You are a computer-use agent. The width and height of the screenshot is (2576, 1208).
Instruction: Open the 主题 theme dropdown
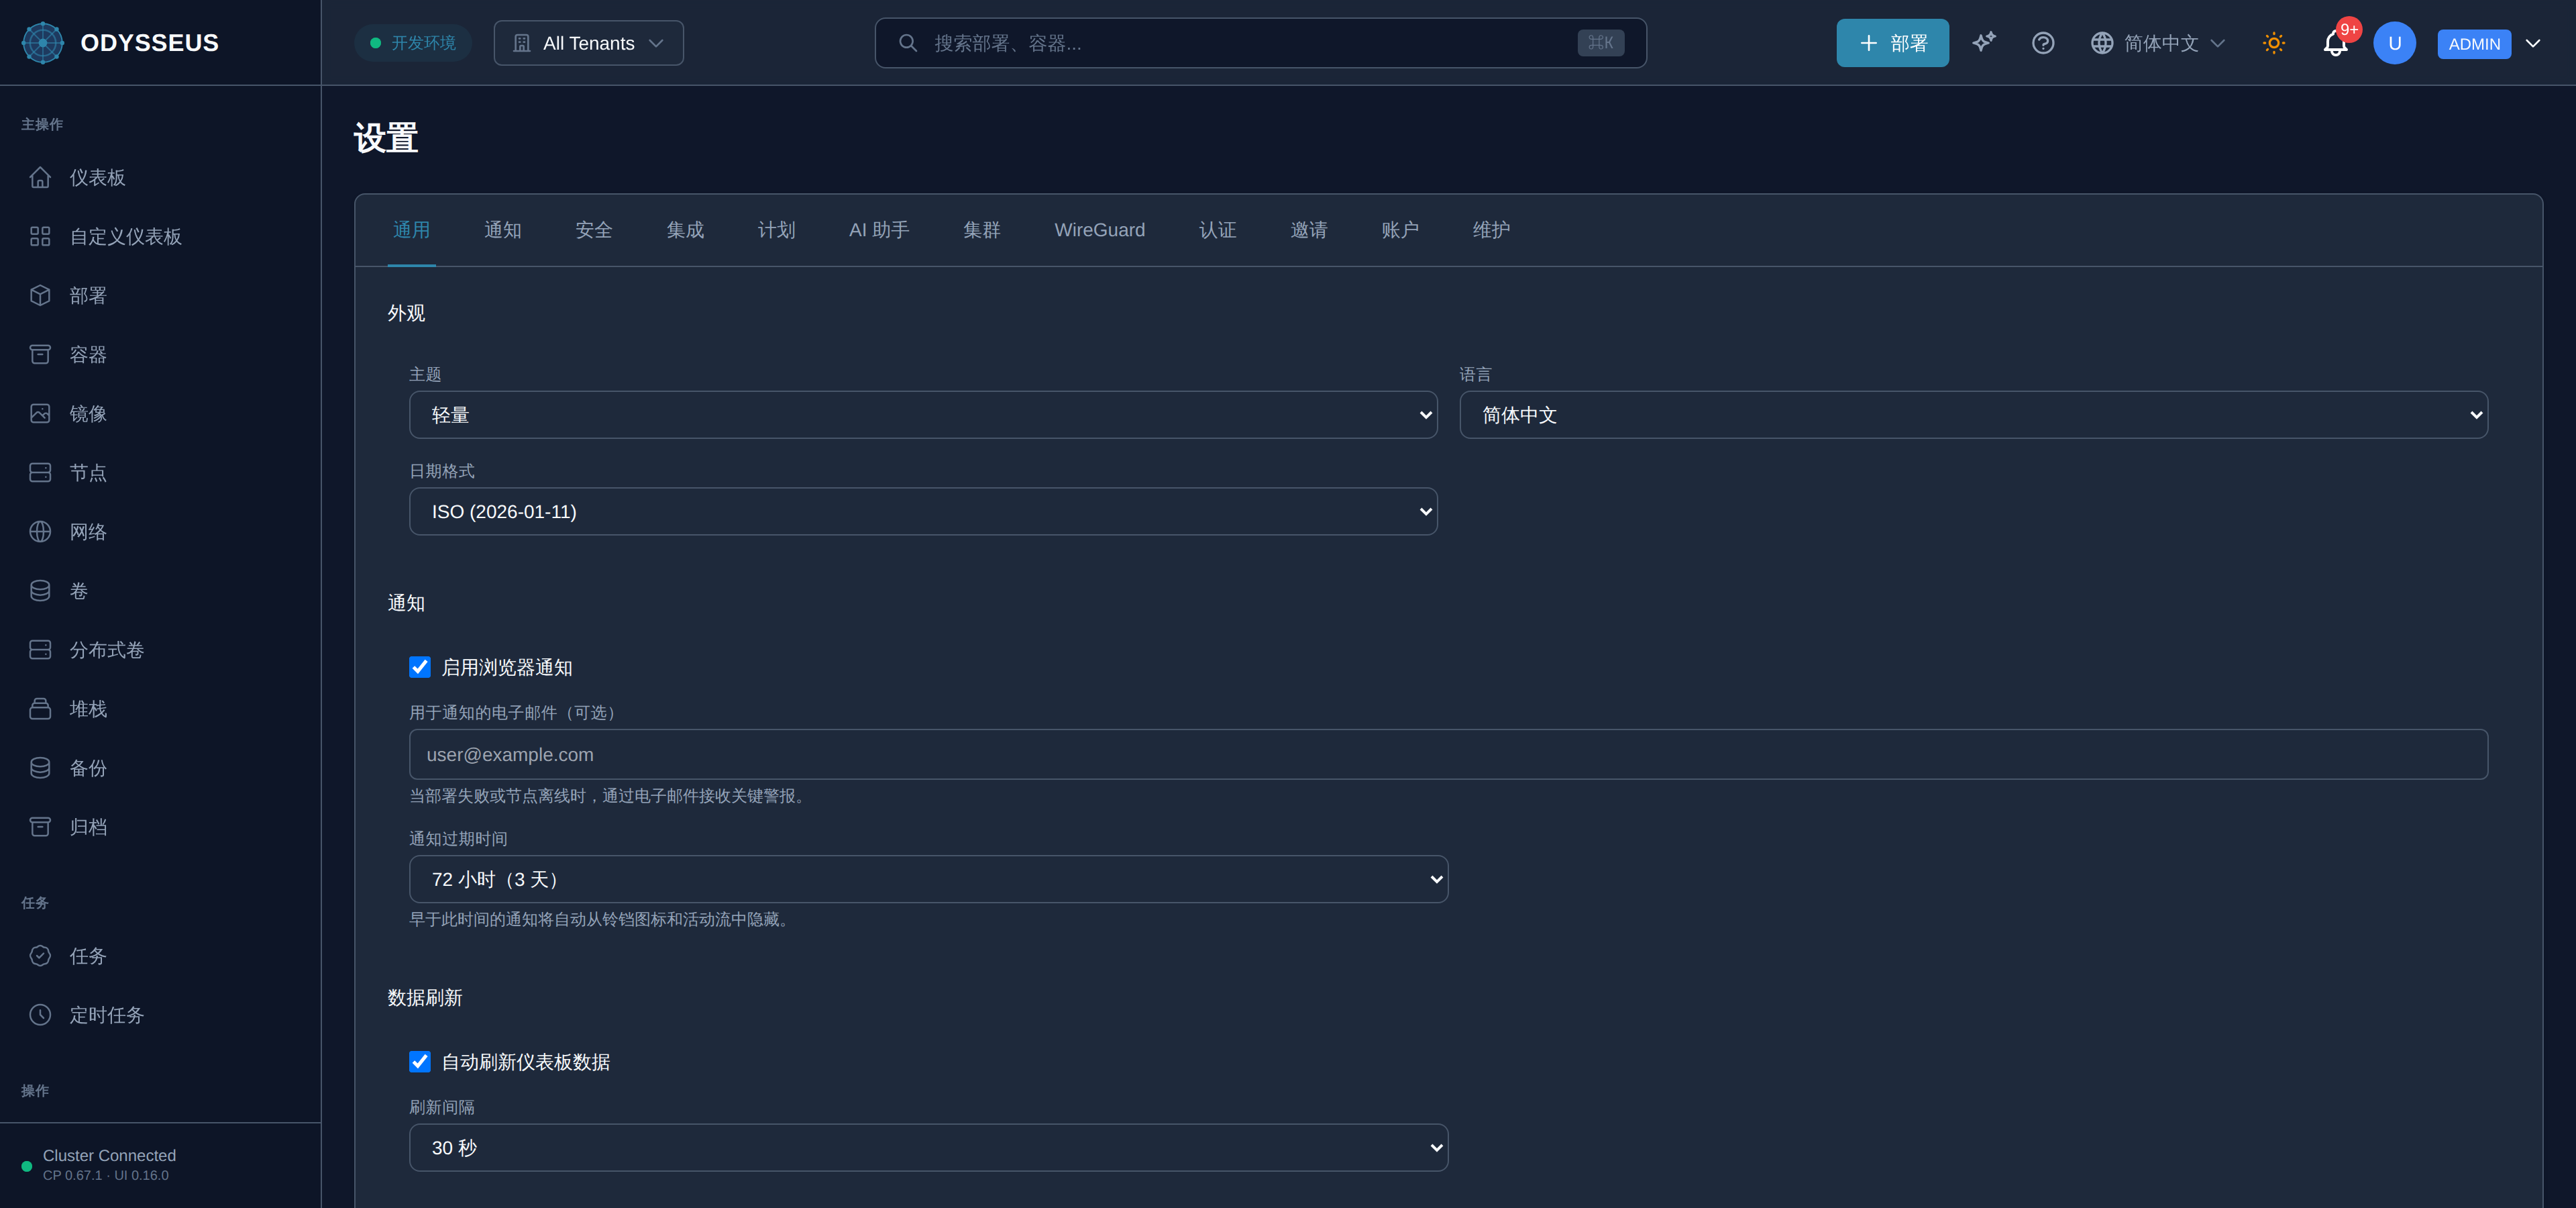tap(923, 414)
